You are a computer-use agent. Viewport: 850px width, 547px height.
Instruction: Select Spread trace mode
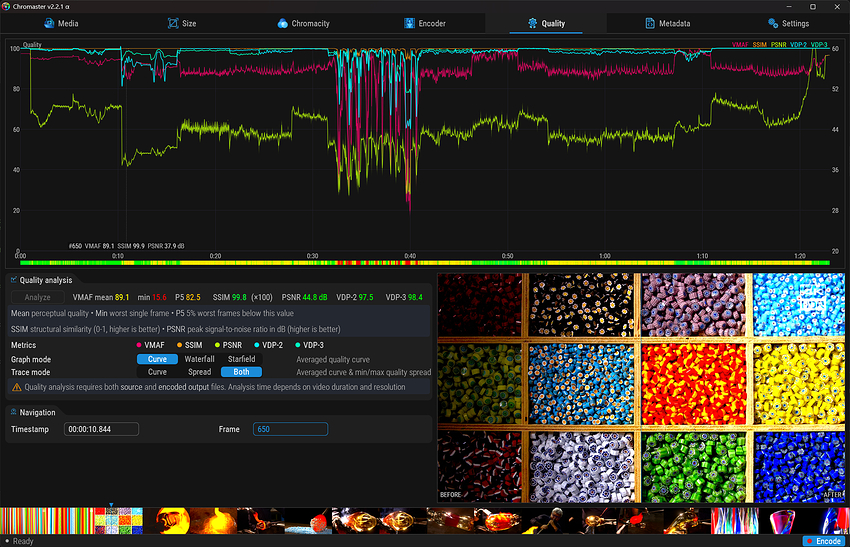tap(199, 372)
